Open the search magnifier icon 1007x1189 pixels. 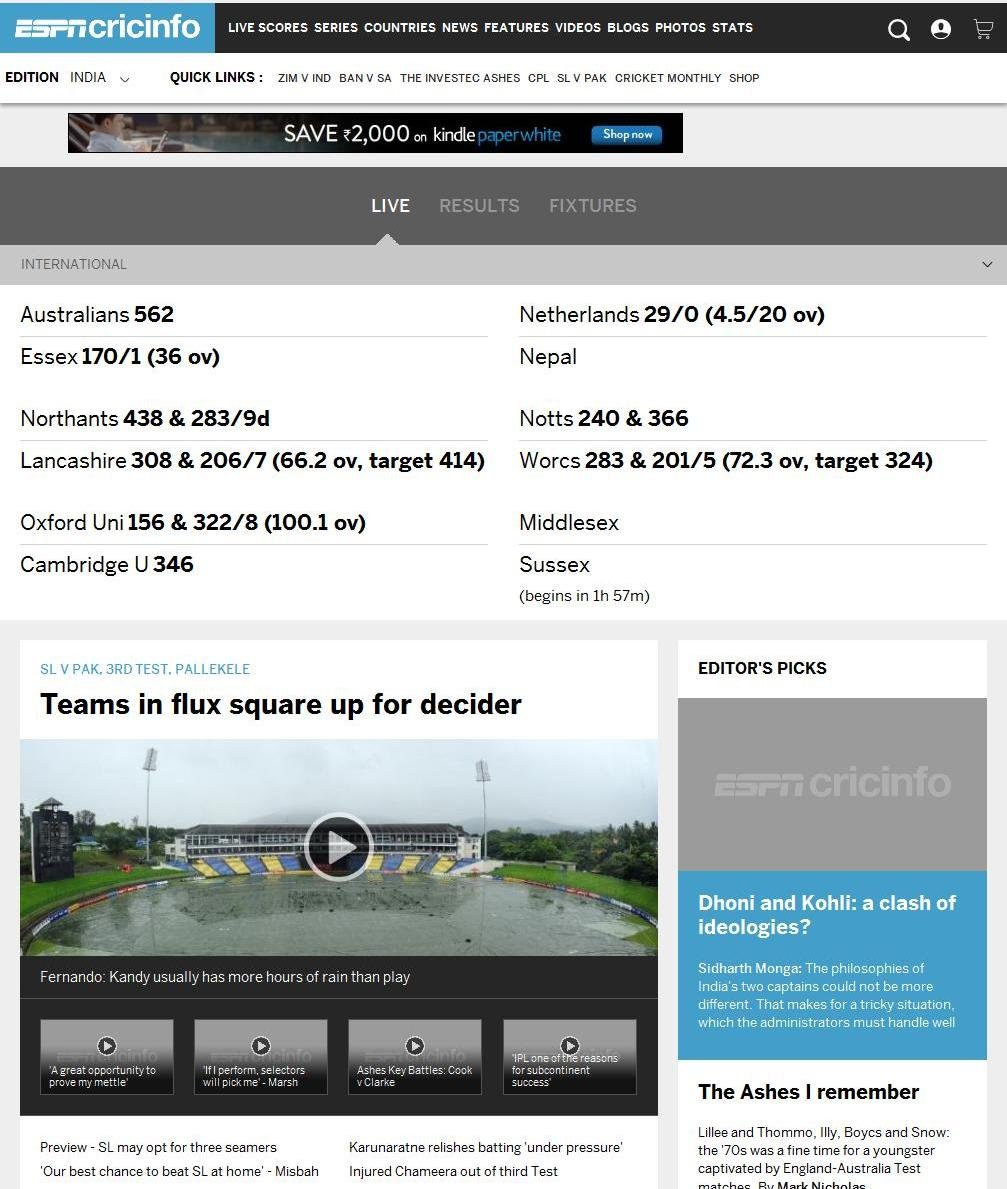pyautogui.click(x=899, y=30)
